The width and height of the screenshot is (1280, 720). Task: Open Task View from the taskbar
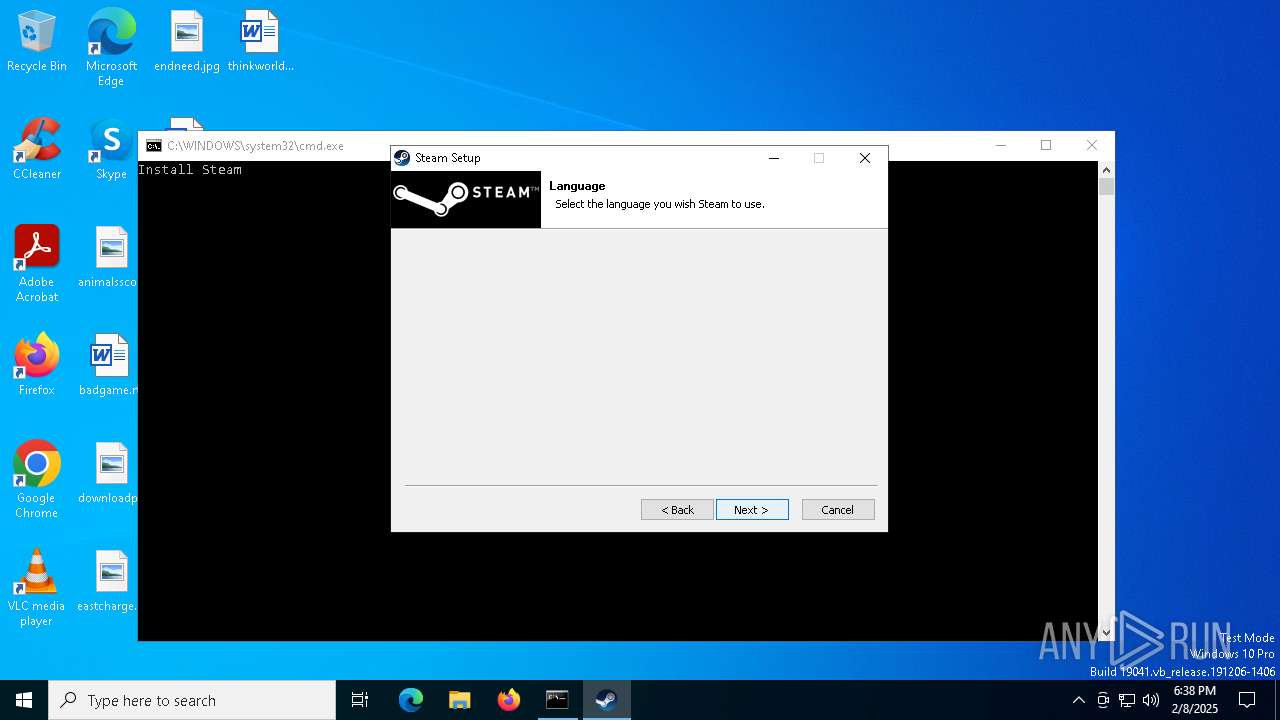click(360, 700)
